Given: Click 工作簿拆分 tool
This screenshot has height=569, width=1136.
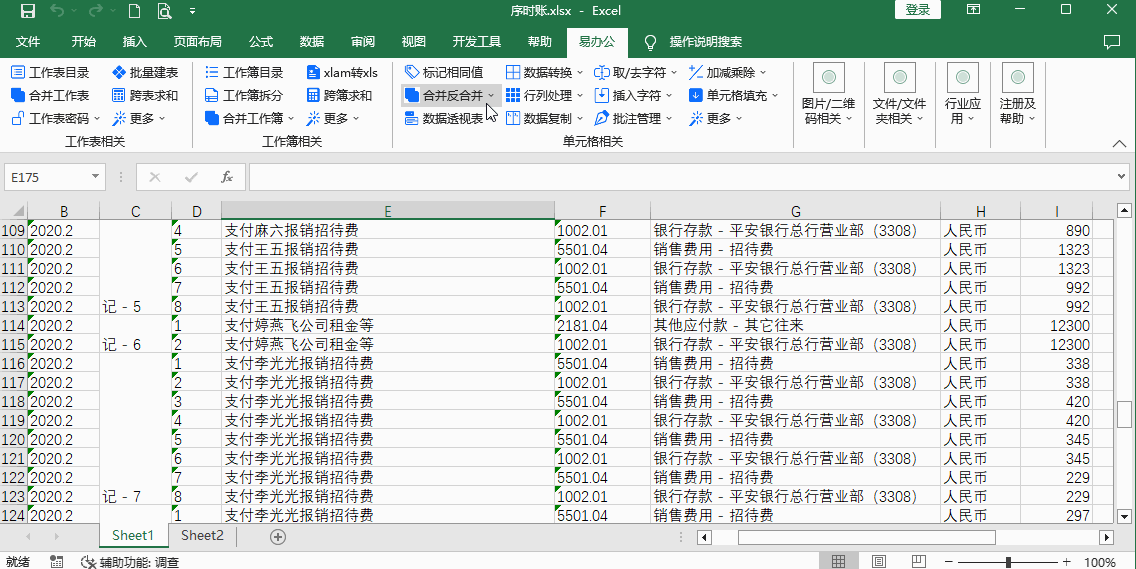Looking at the screenshot, I should click(244, 96).
